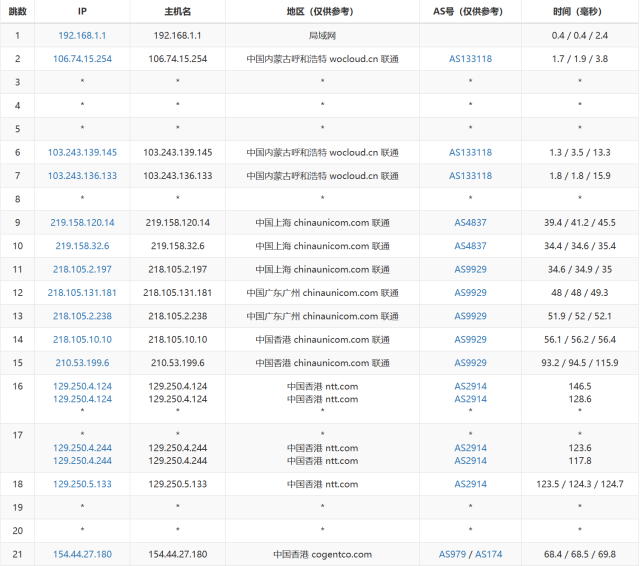Select the time cell 1.8 / 1.8 / 15.9
Viewport: 640px width, 566px height.
(x=580, y=176)
